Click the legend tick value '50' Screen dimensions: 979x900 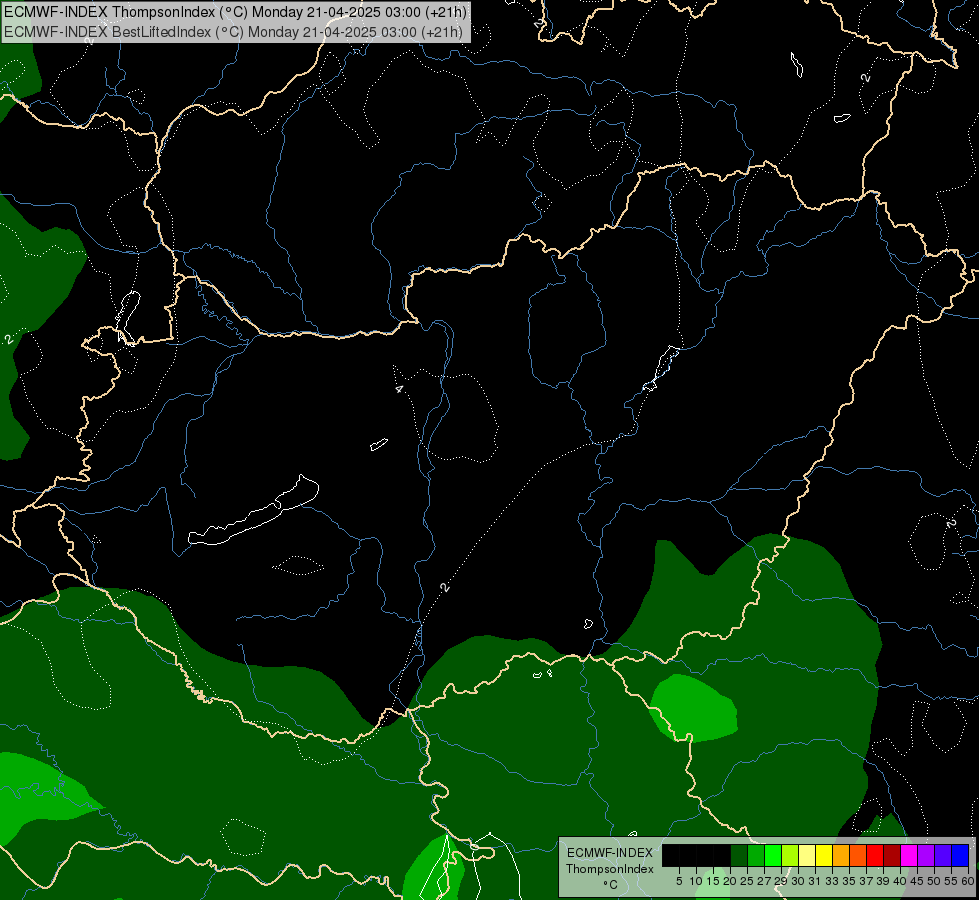(934, 881)
